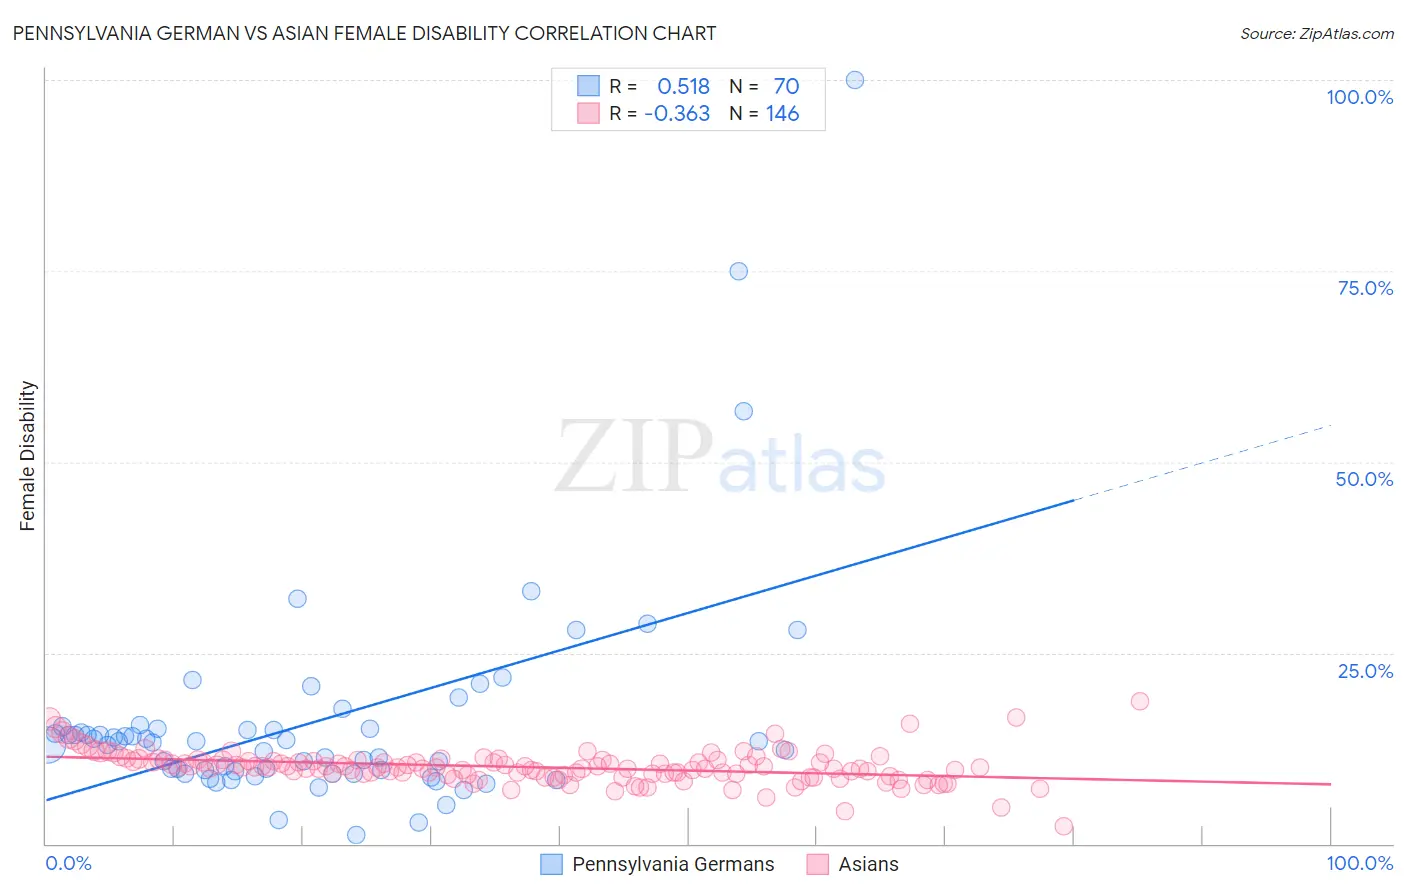Select the blue swatch beside R = 0.518

[x=588, y=86]
